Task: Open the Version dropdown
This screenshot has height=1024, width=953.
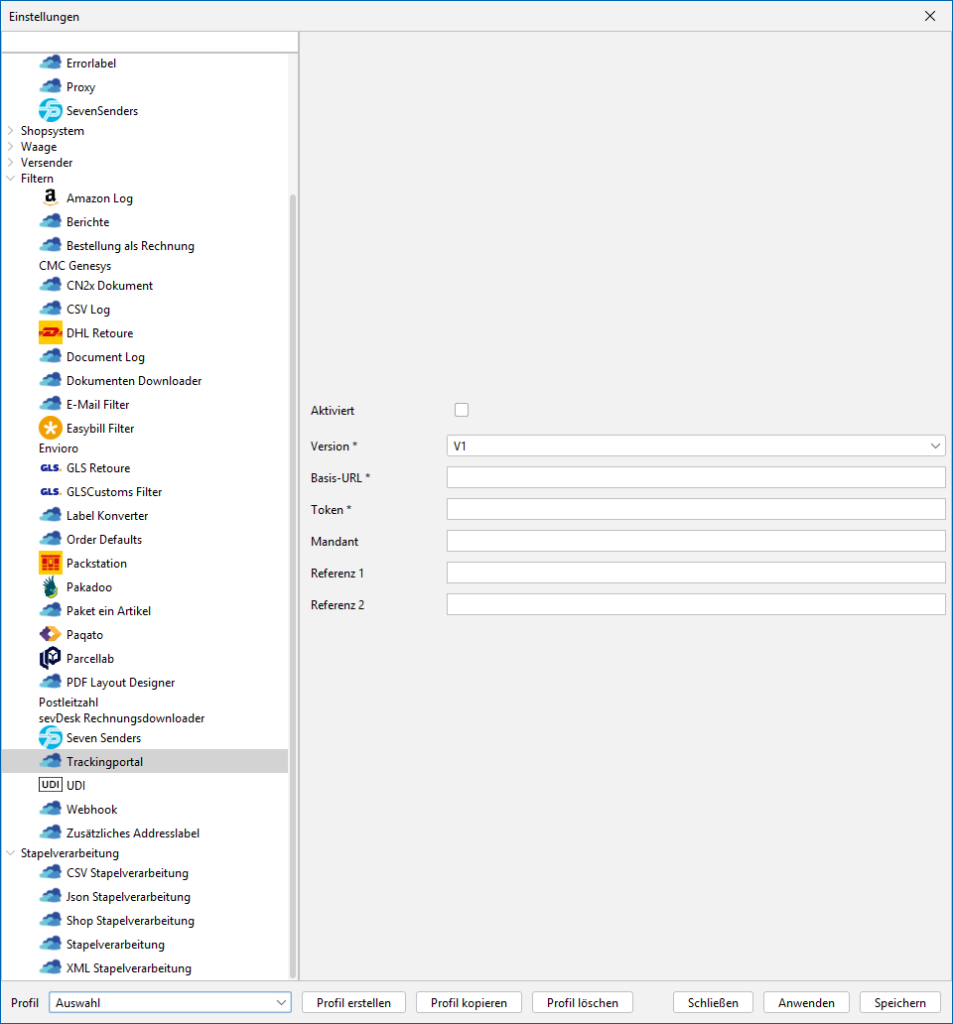Action: point(696,446)
